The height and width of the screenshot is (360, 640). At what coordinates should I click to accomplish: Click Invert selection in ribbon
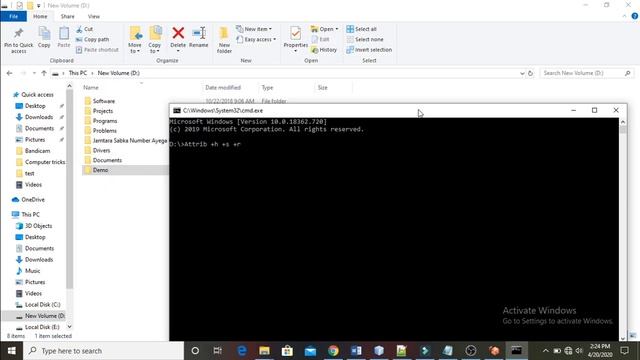(369, 50)
